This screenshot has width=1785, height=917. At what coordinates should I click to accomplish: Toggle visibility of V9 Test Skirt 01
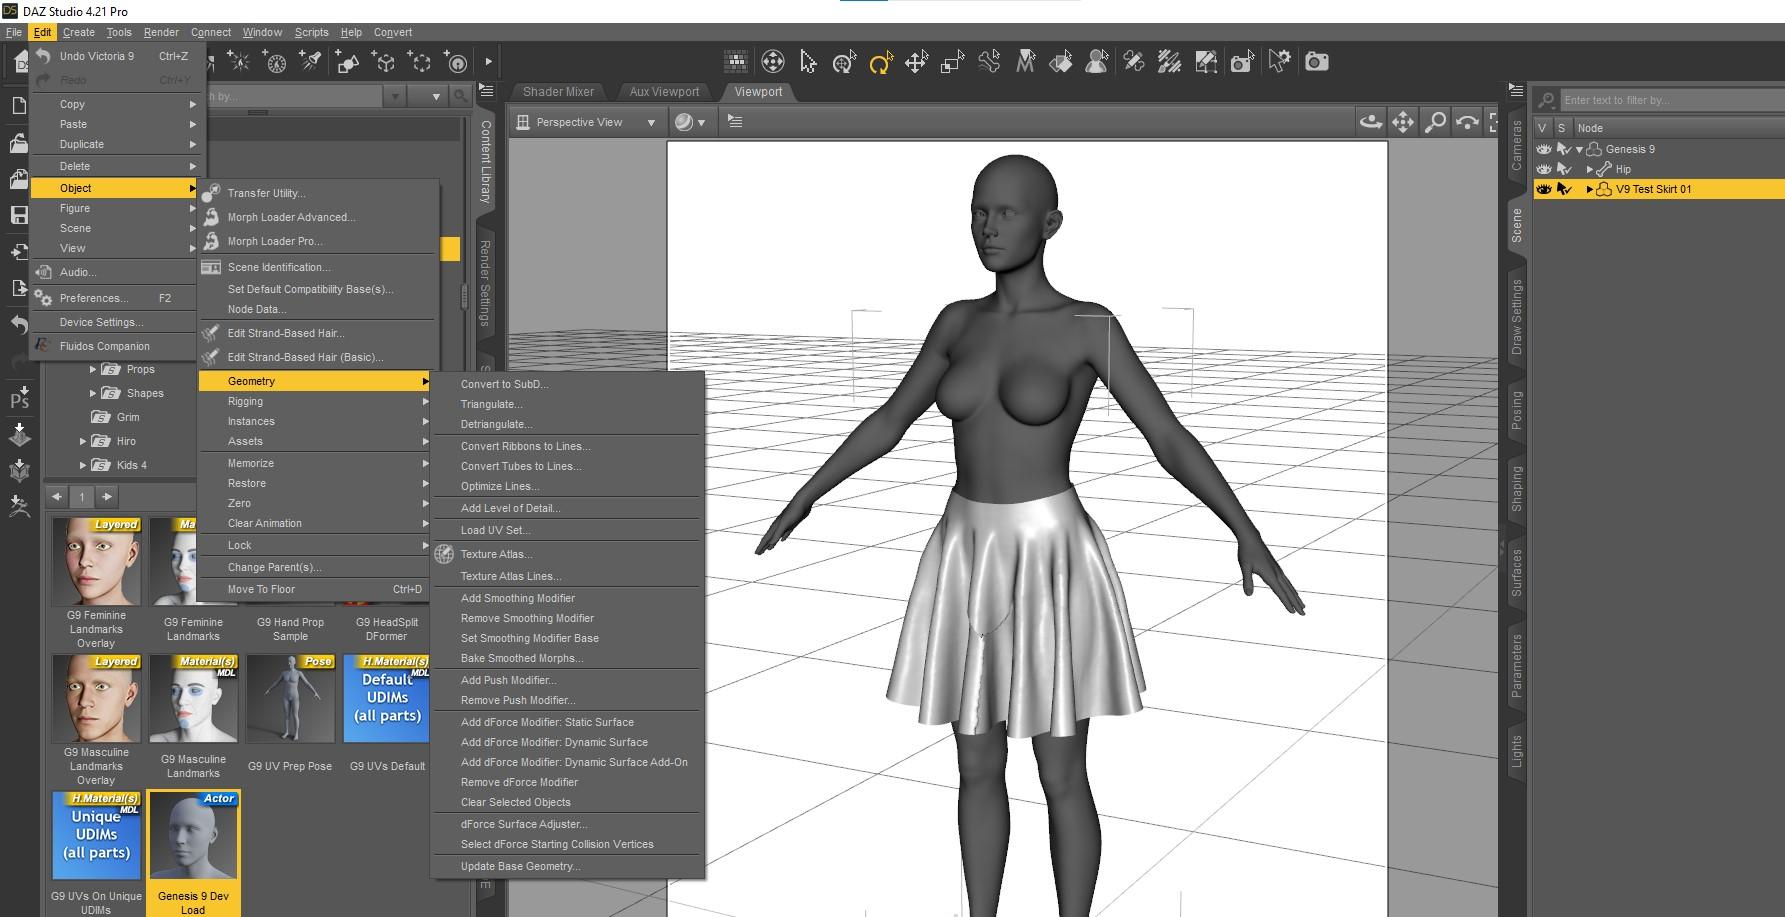(1544, 189)
